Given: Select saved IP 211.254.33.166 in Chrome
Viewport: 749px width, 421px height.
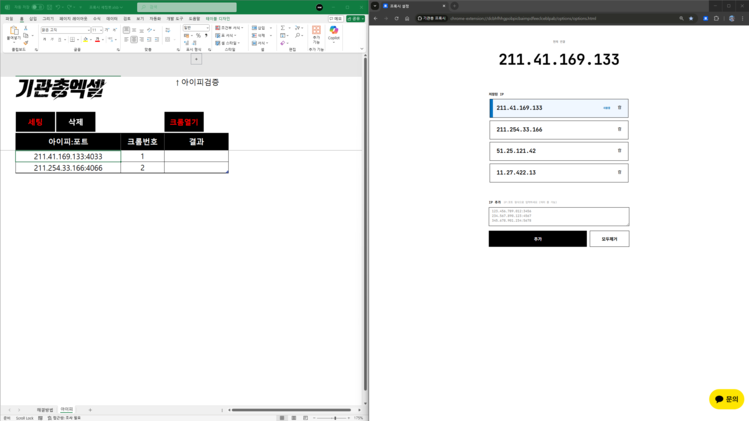Looking at the screenshot, I should pos(558,130).
